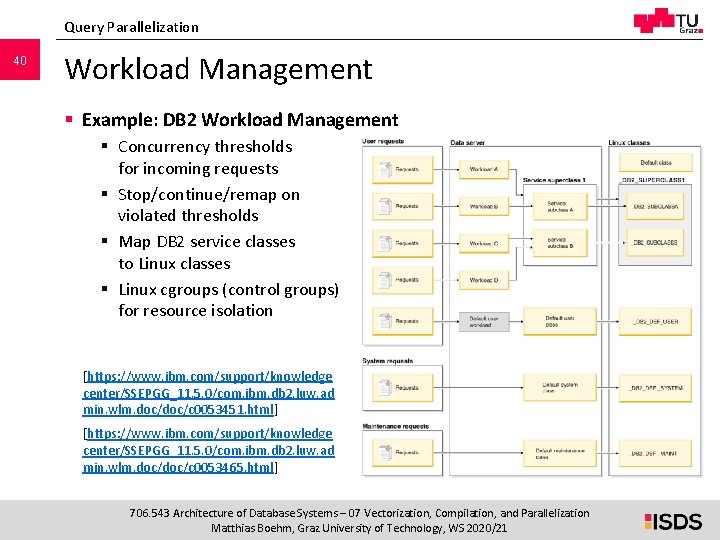Select the System requests label
The height and width of the screenshot is (540, 720).
coord(388,361)
